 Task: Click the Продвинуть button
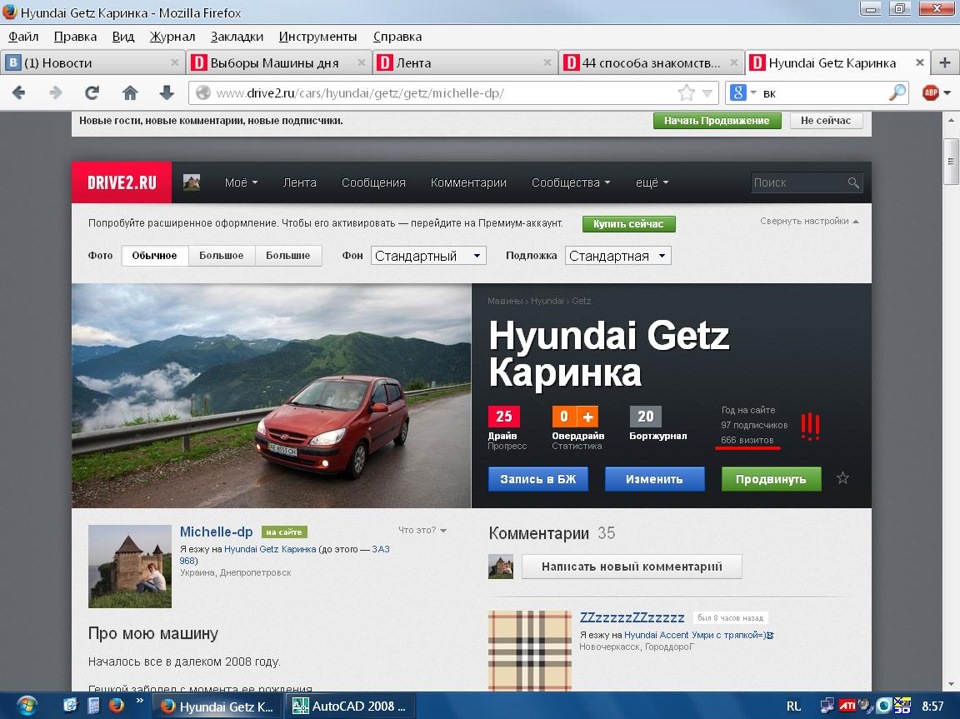tap(771, 479)
